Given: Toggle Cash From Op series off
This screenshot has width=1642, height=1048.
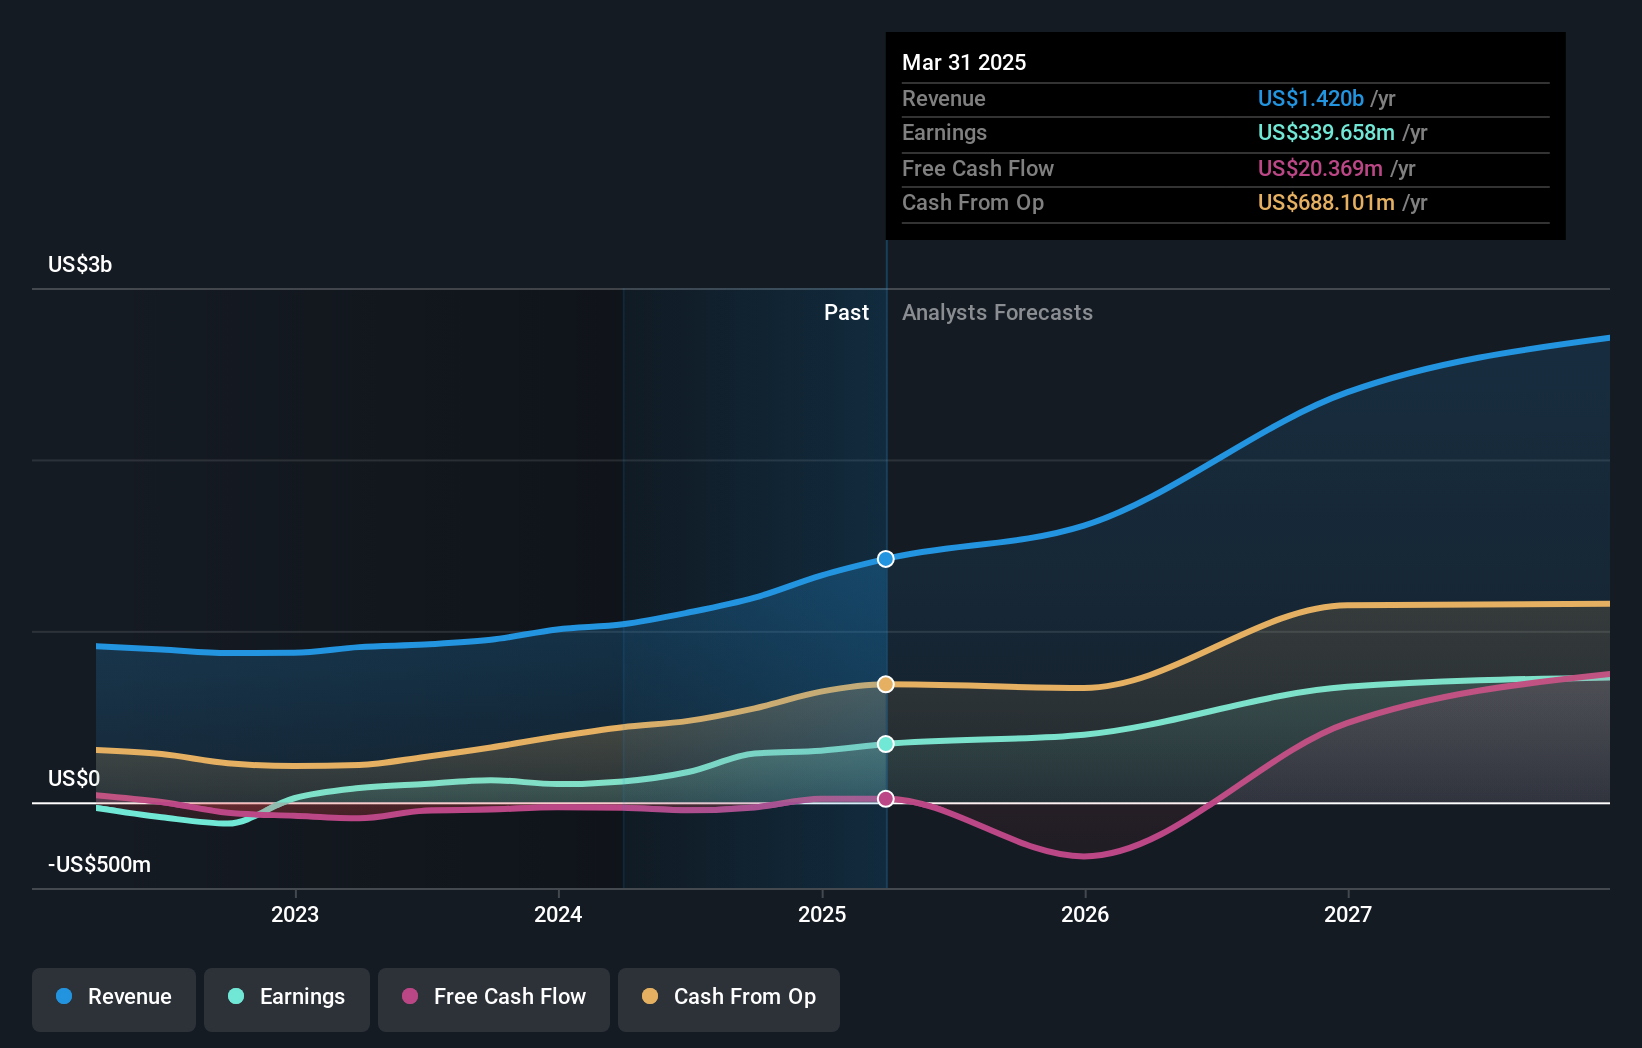Looking at the screenshot, I should point(728,997).
